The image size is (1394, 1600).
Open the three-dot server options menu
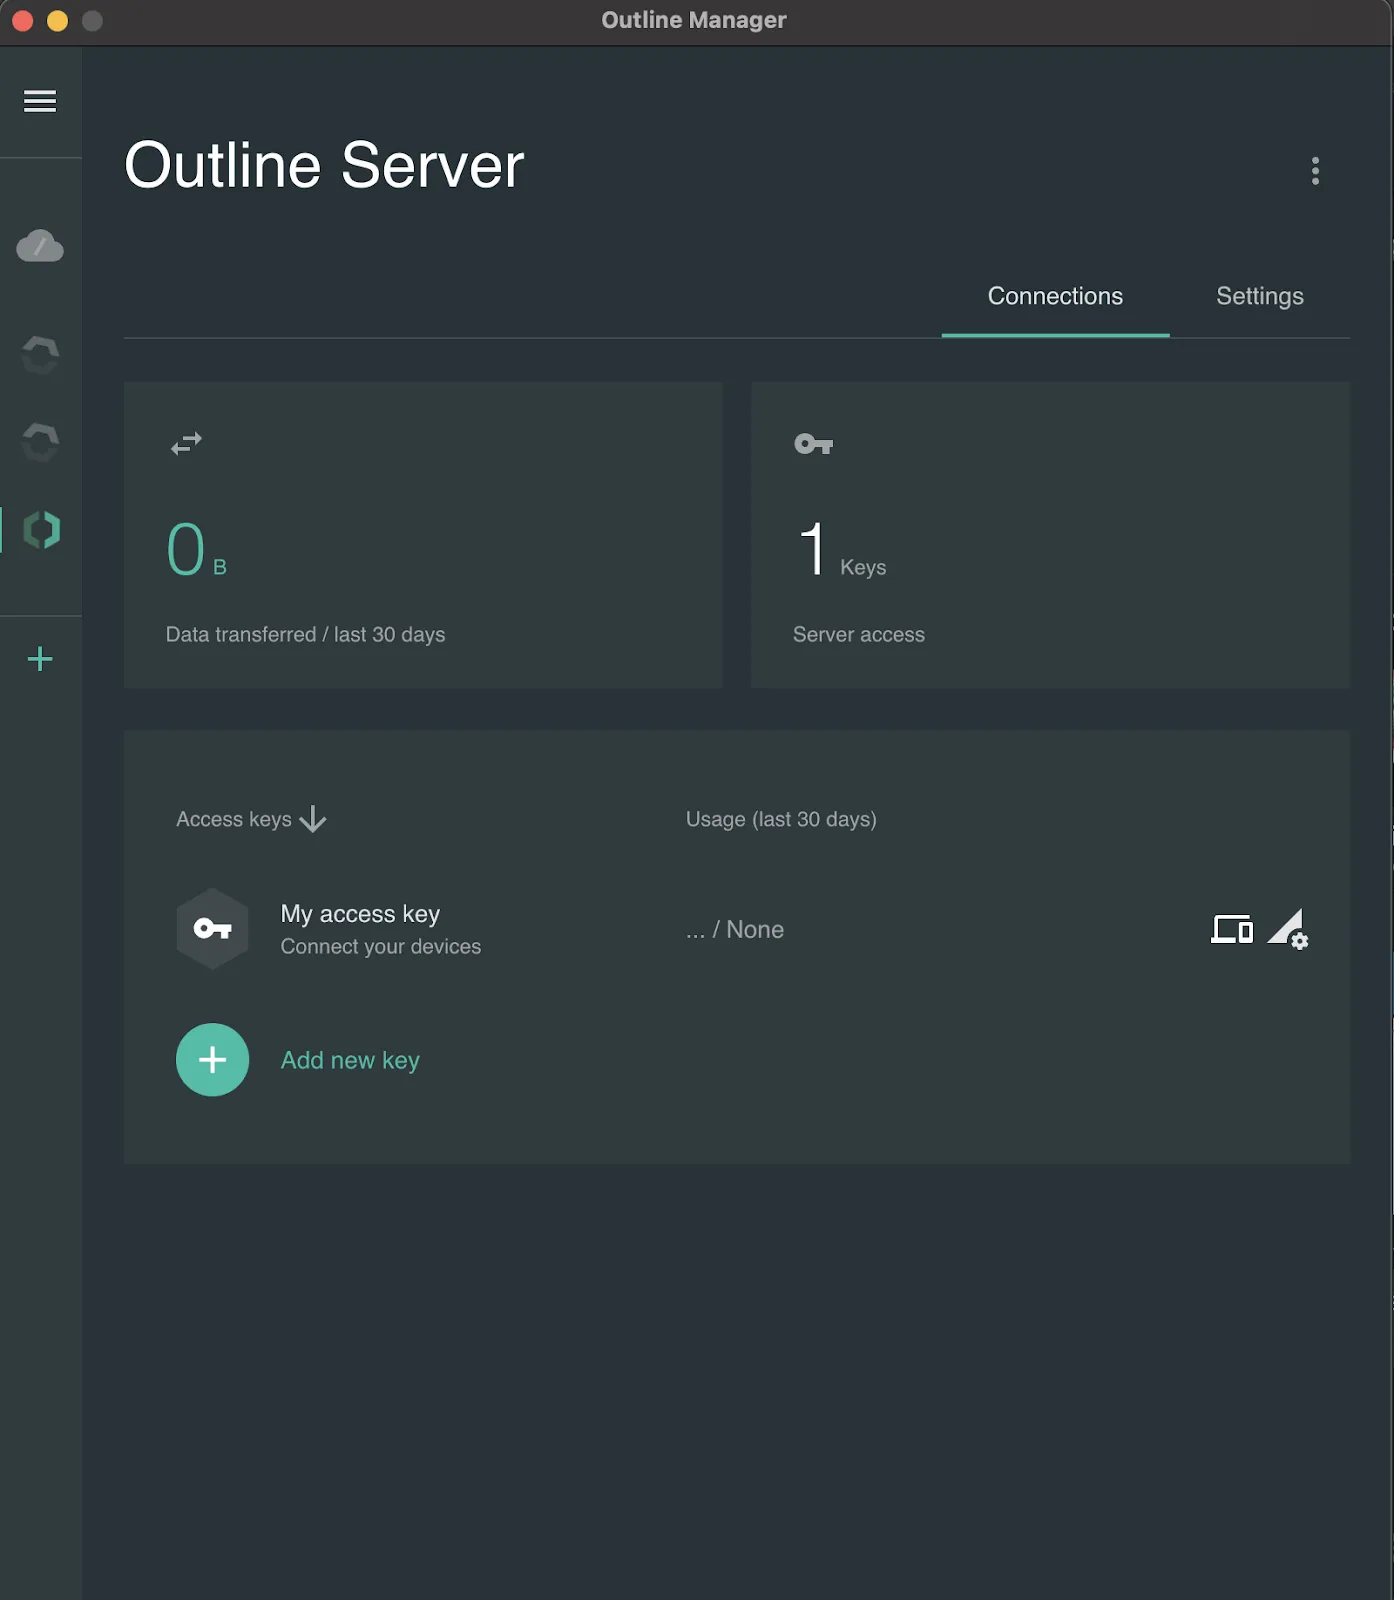pos(1315,171)
